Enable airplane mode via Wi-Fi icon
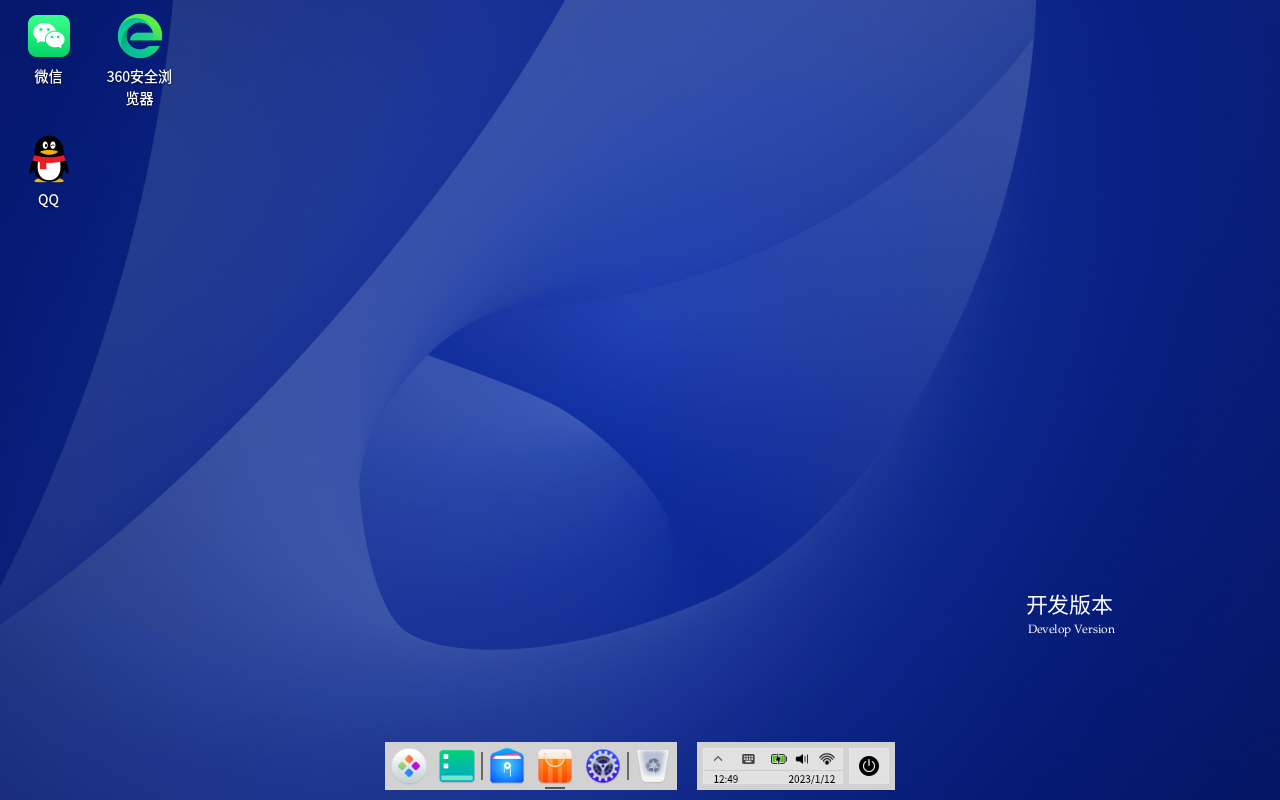The height and width of the screenshot is (800, 1280). [826, 759]
